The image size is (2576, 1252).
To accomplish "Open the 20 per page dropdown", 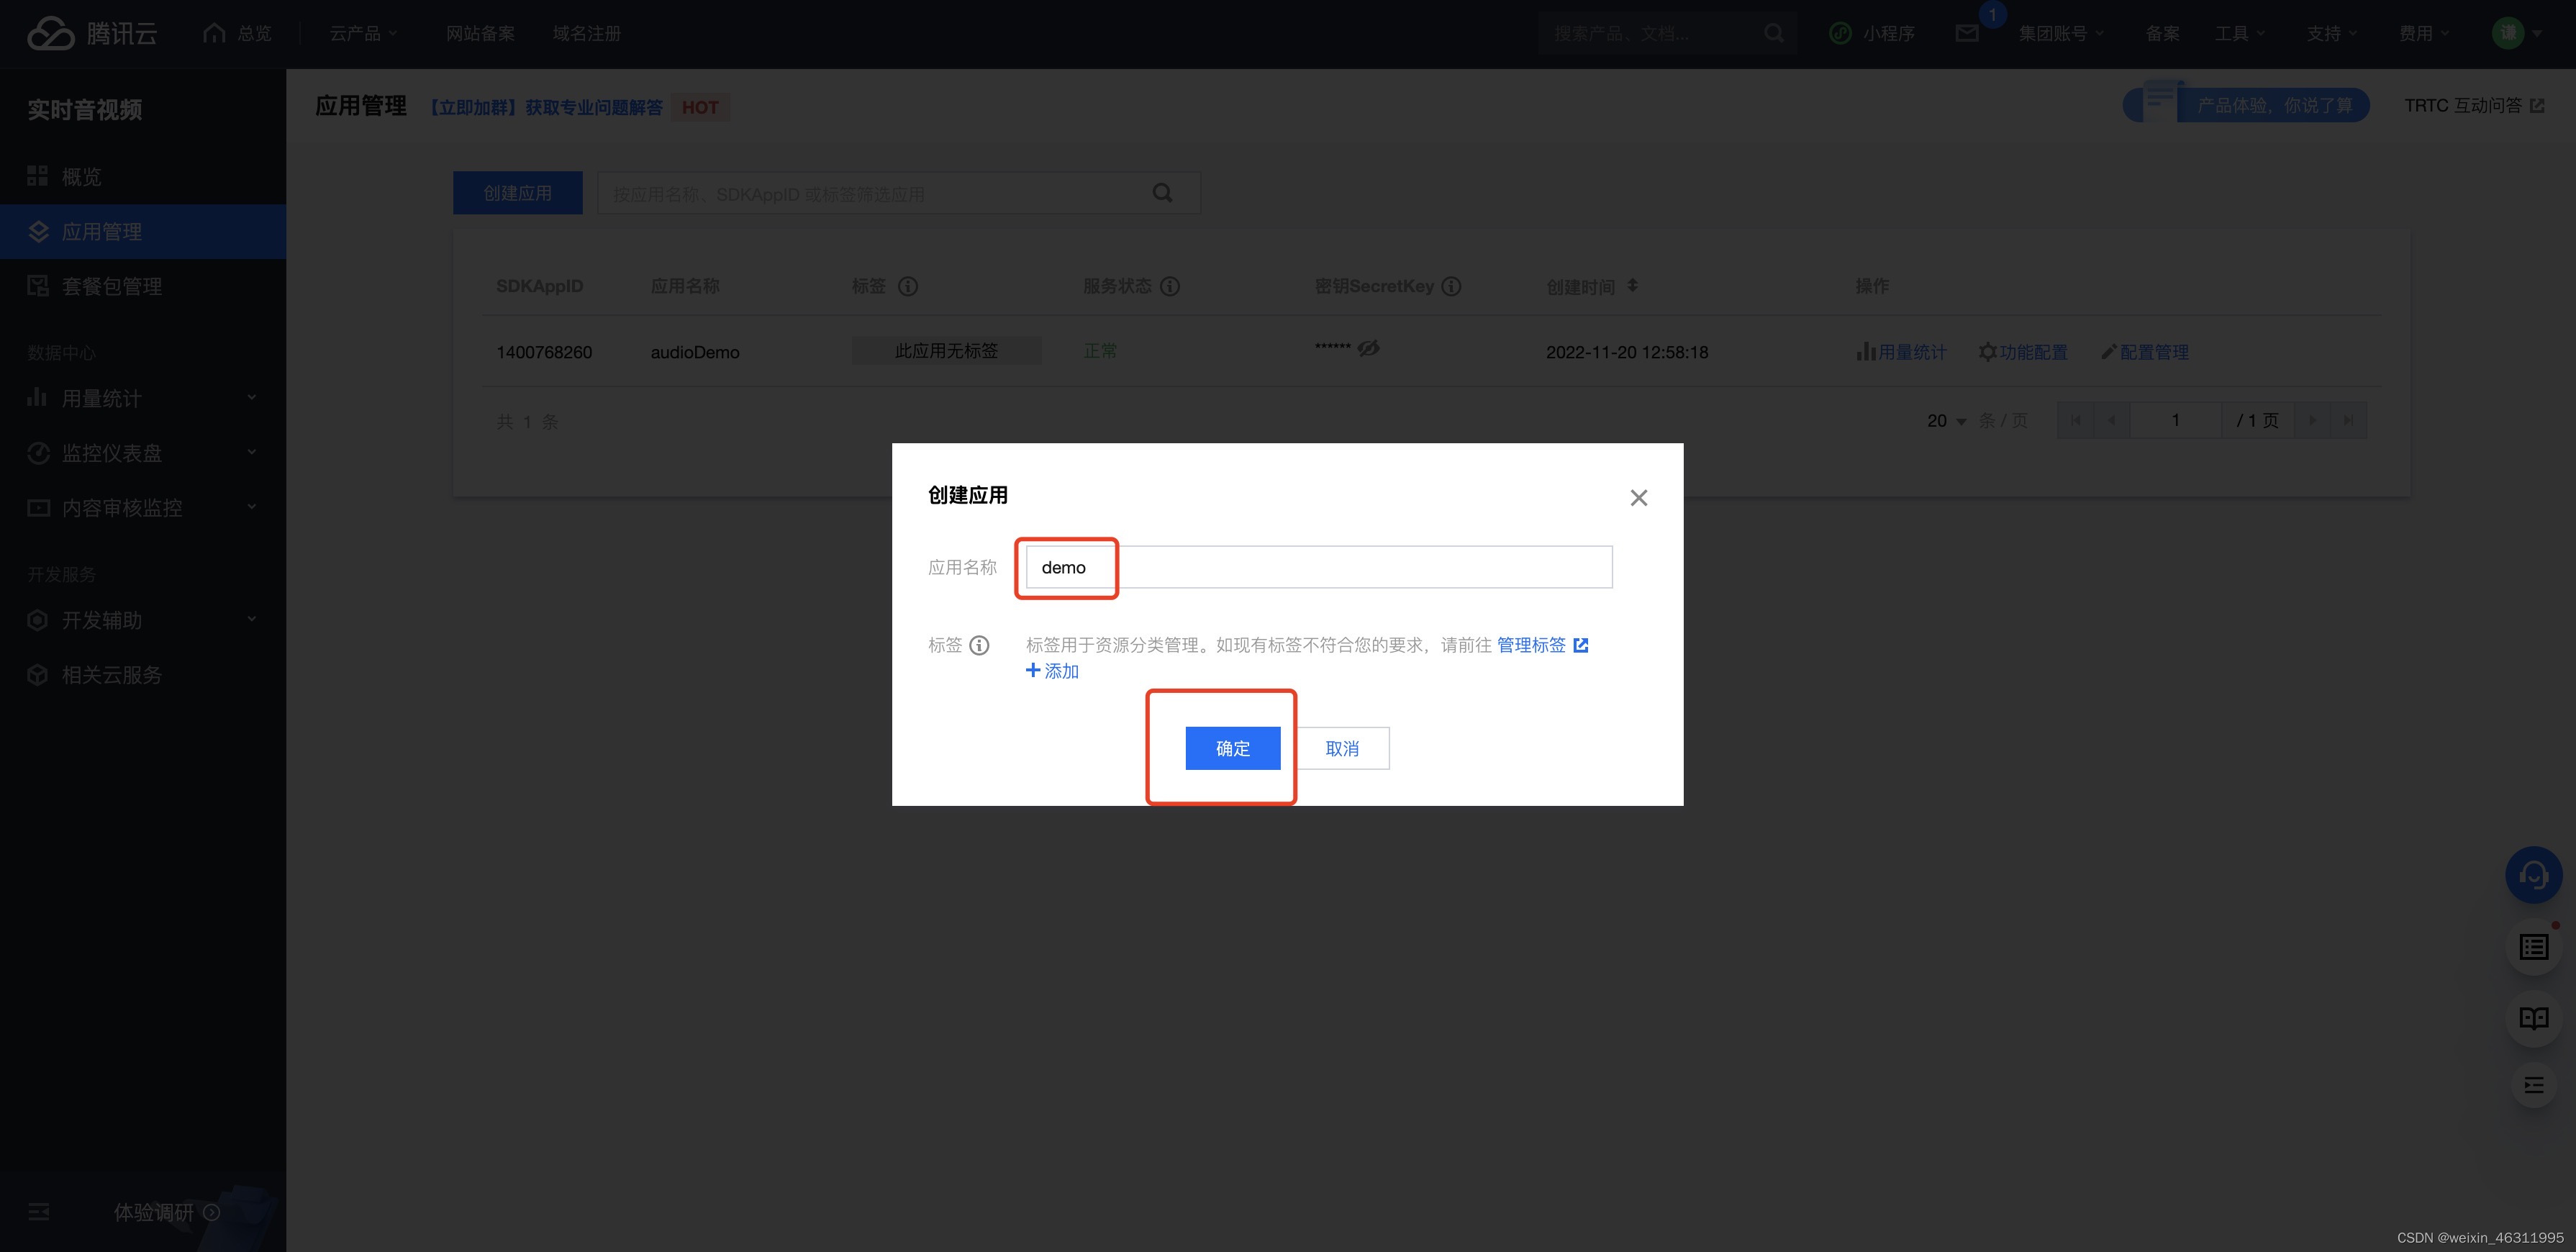I will pos(1946,421).
